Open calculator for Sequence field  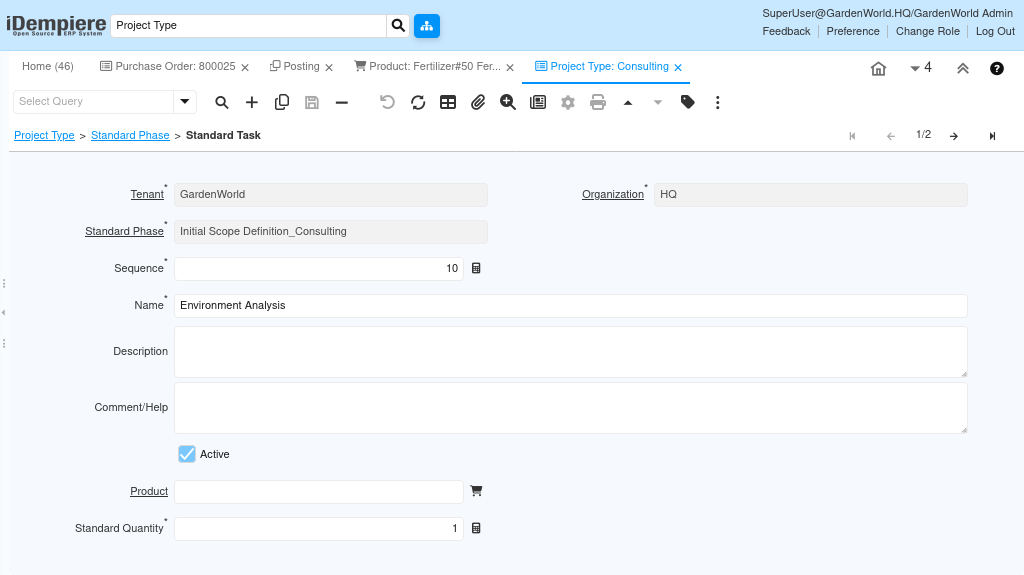pyautogui.click(x=476, y=268)
